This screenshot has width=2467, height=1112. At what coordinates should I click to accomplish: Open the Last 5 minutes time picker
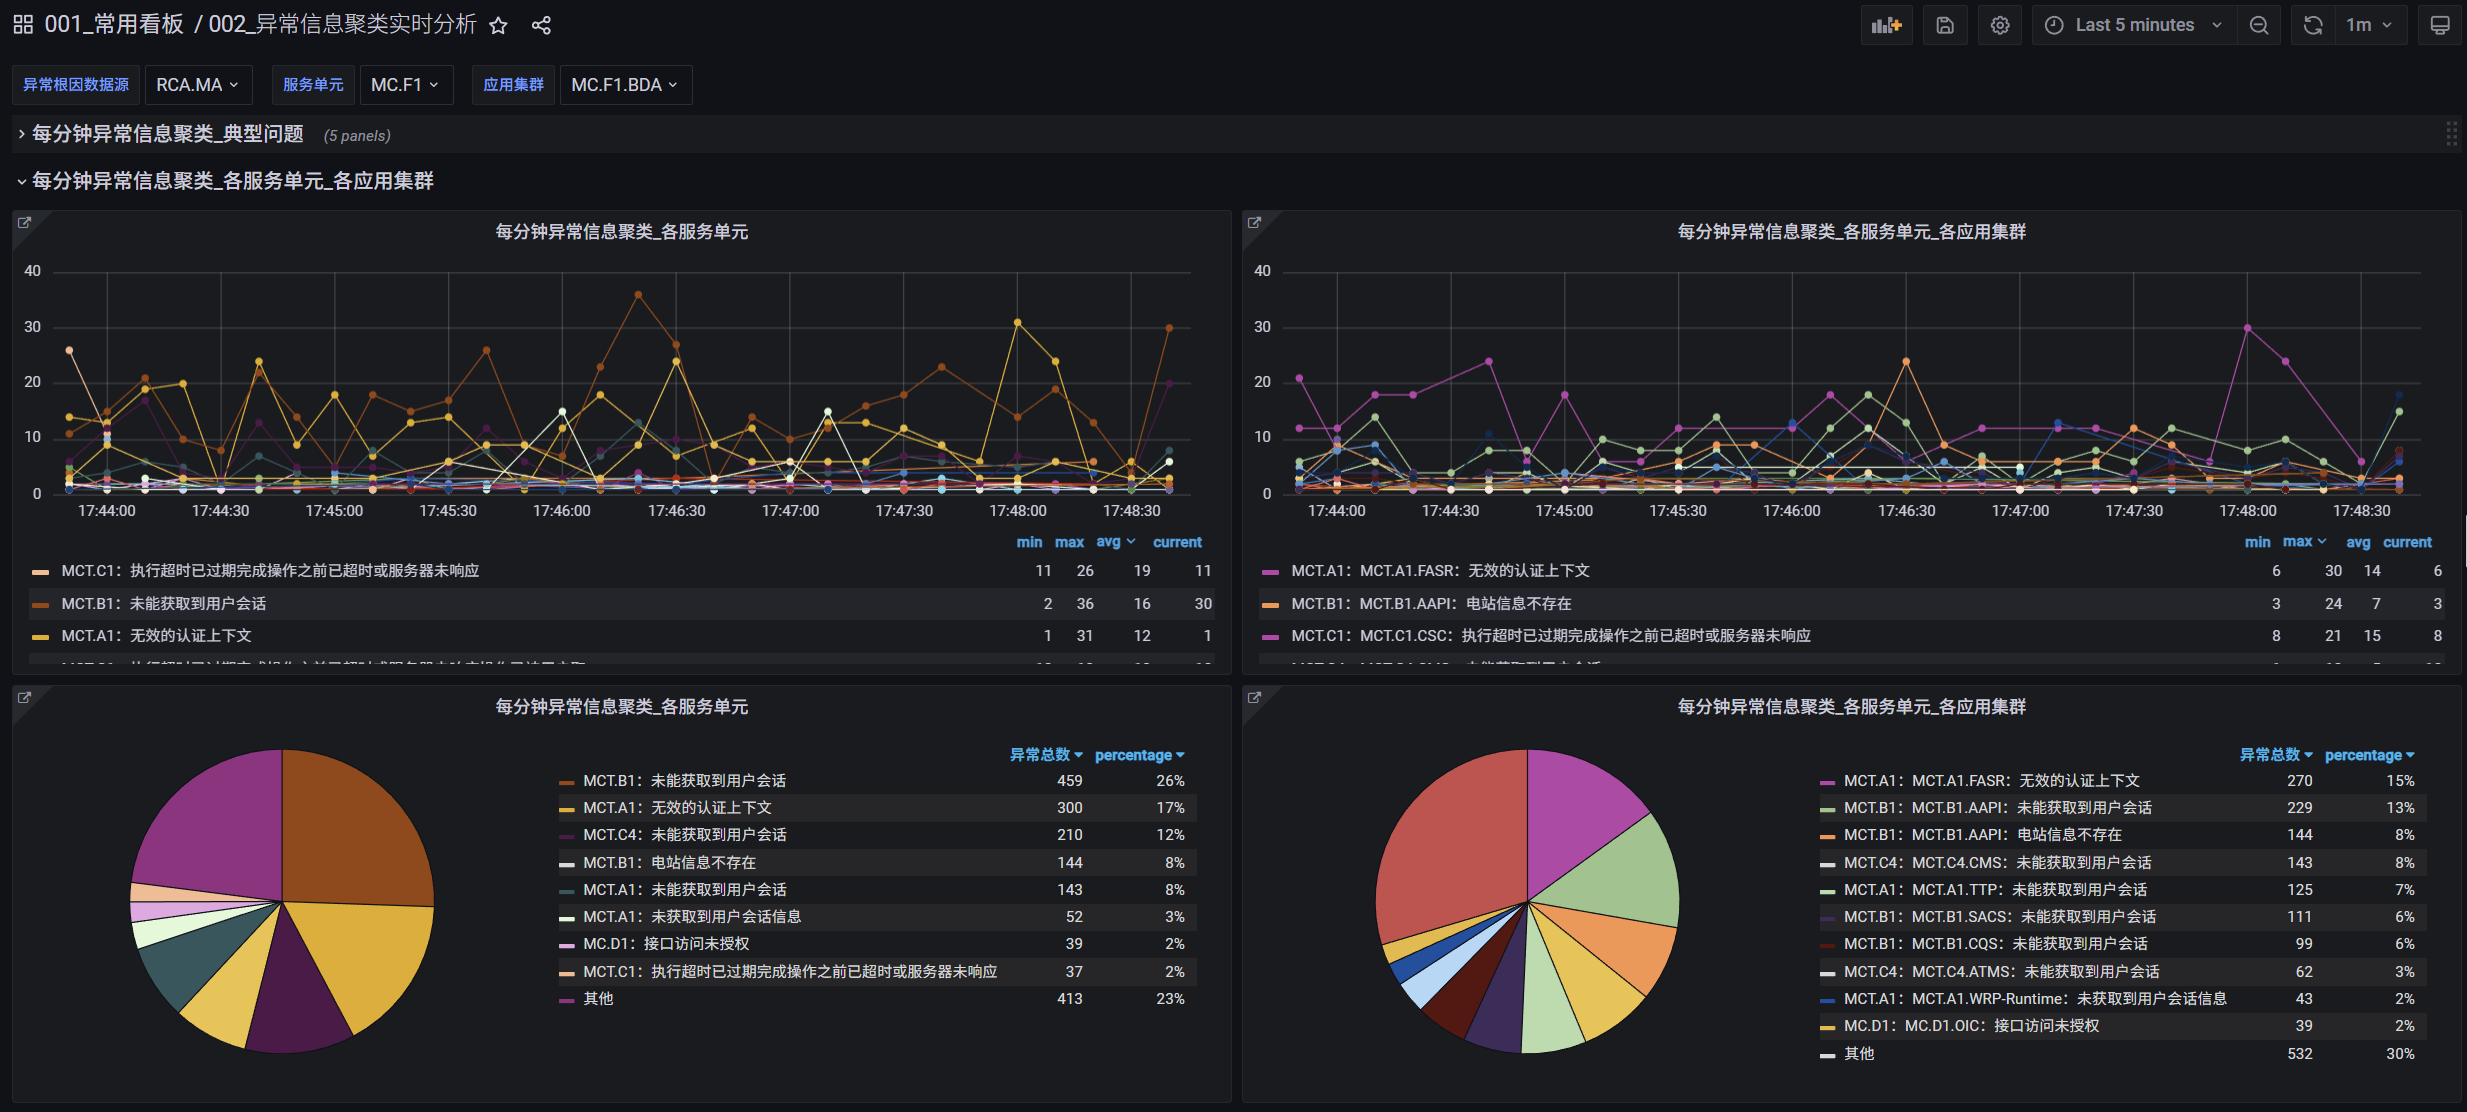(x=2133, y=25)
